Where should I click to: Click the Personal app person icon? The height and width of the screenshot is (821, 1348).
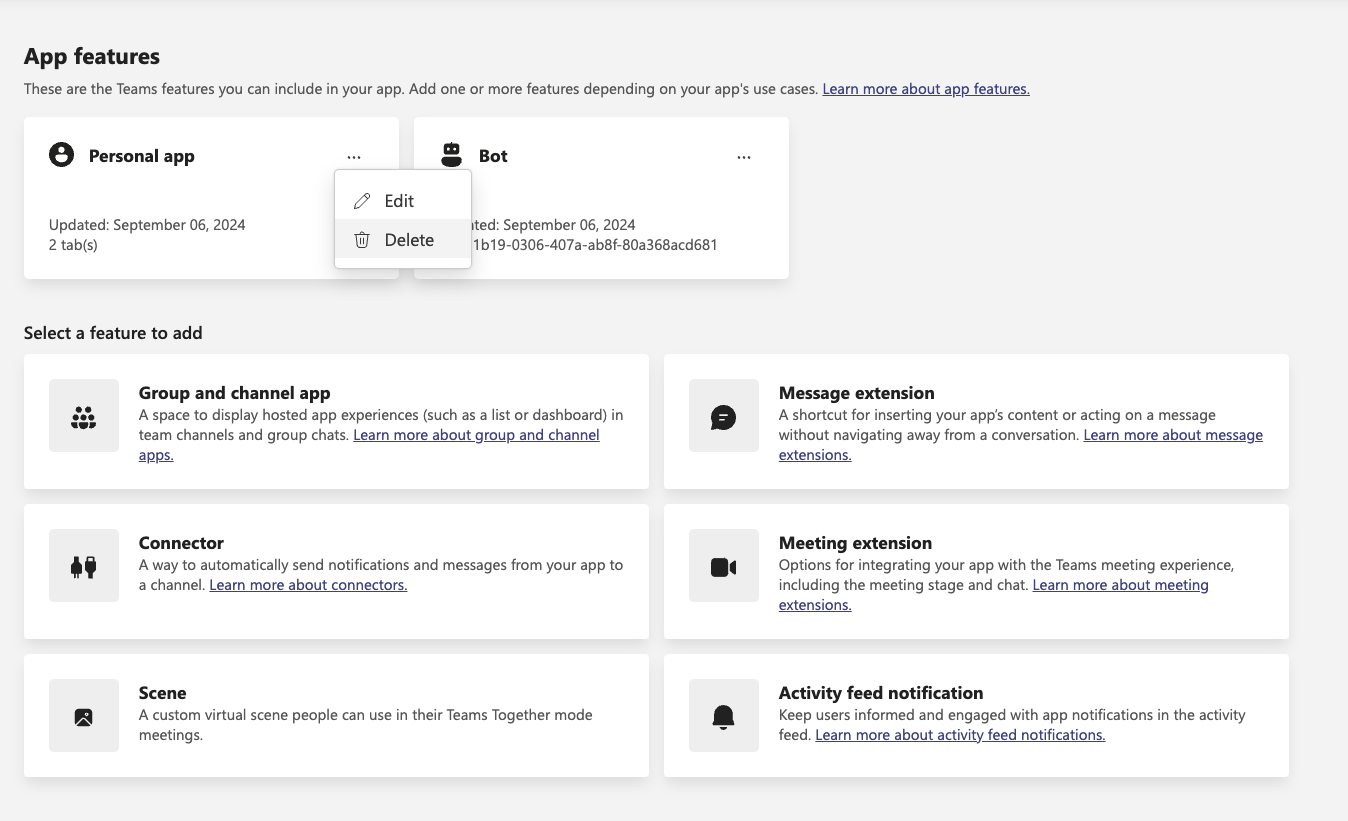coord(61,155)
